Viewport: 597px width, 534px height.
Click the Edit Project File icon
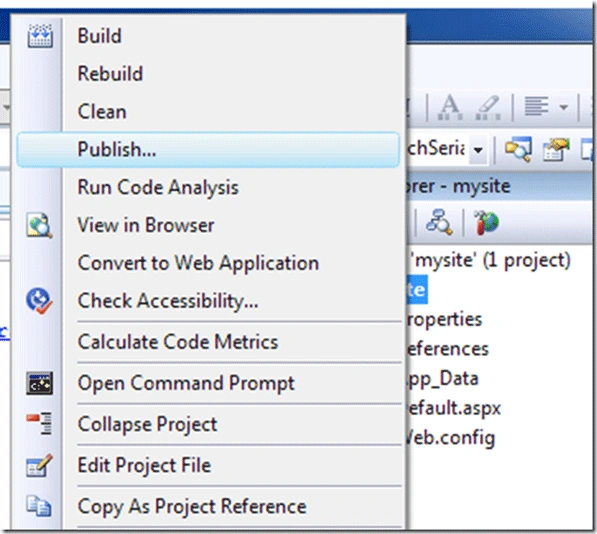pos(40,465)
